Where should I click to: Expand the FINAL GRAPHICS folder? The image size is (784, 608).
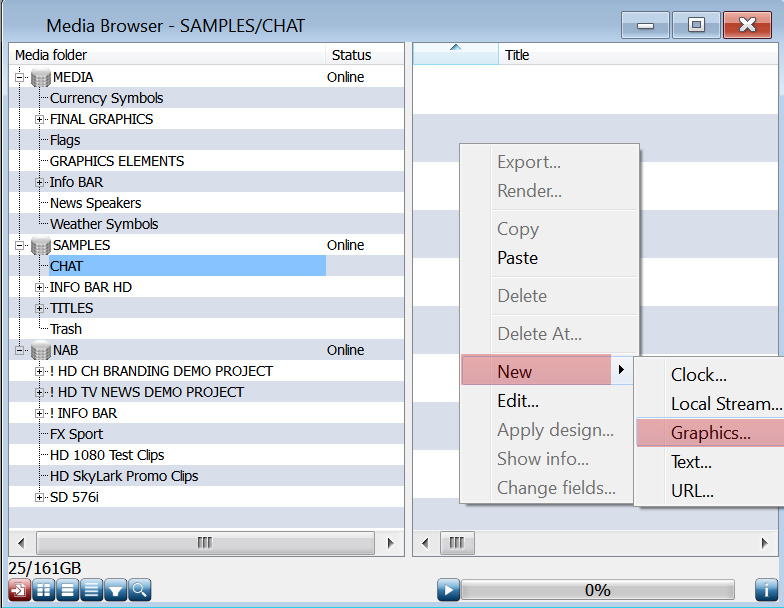click(40, 120)
